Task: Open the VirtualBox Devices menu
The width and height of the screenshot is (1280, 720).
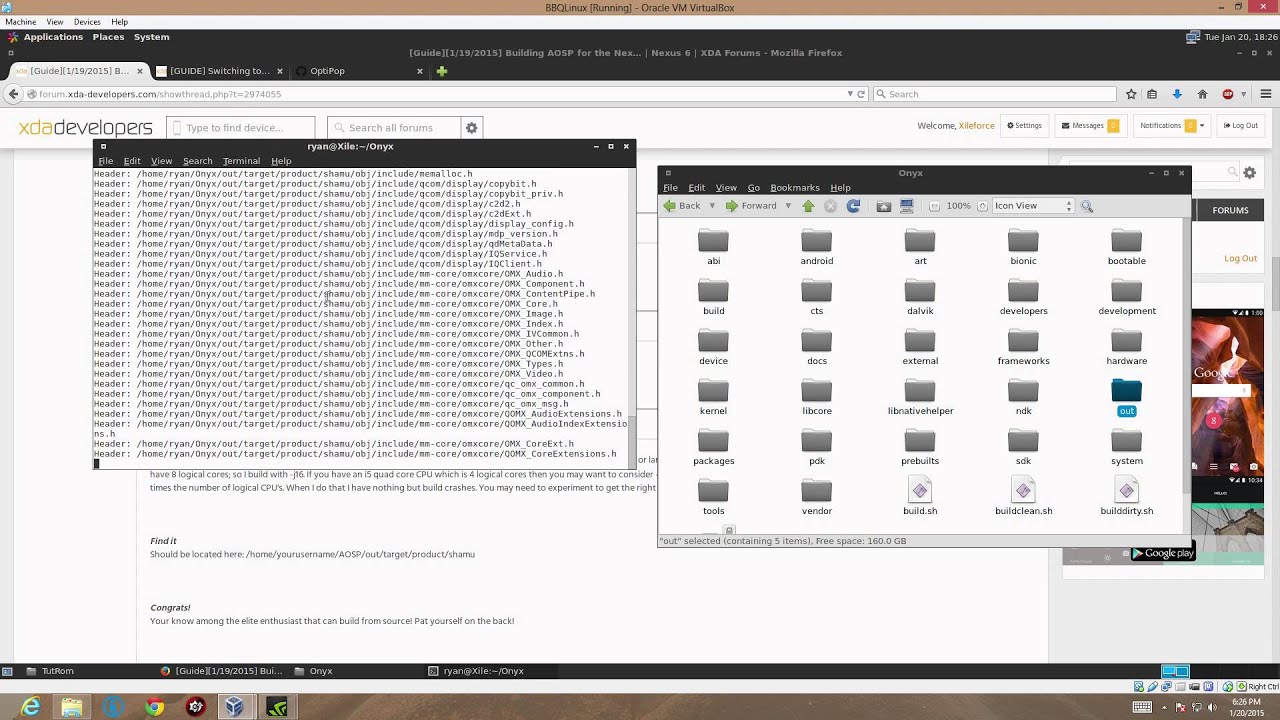Action: [x=87, y=22]
